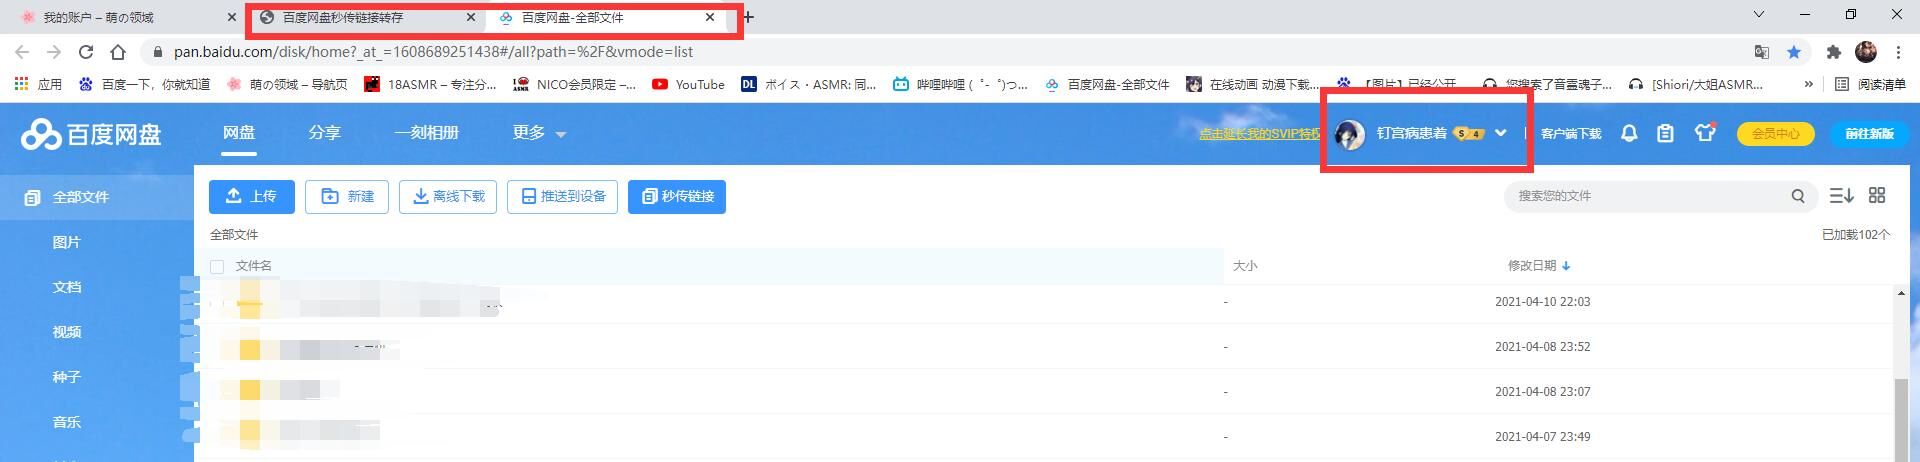Open the clipboard notes icon in header
Screen dimensions: 1920x462
click(1665, 133)
